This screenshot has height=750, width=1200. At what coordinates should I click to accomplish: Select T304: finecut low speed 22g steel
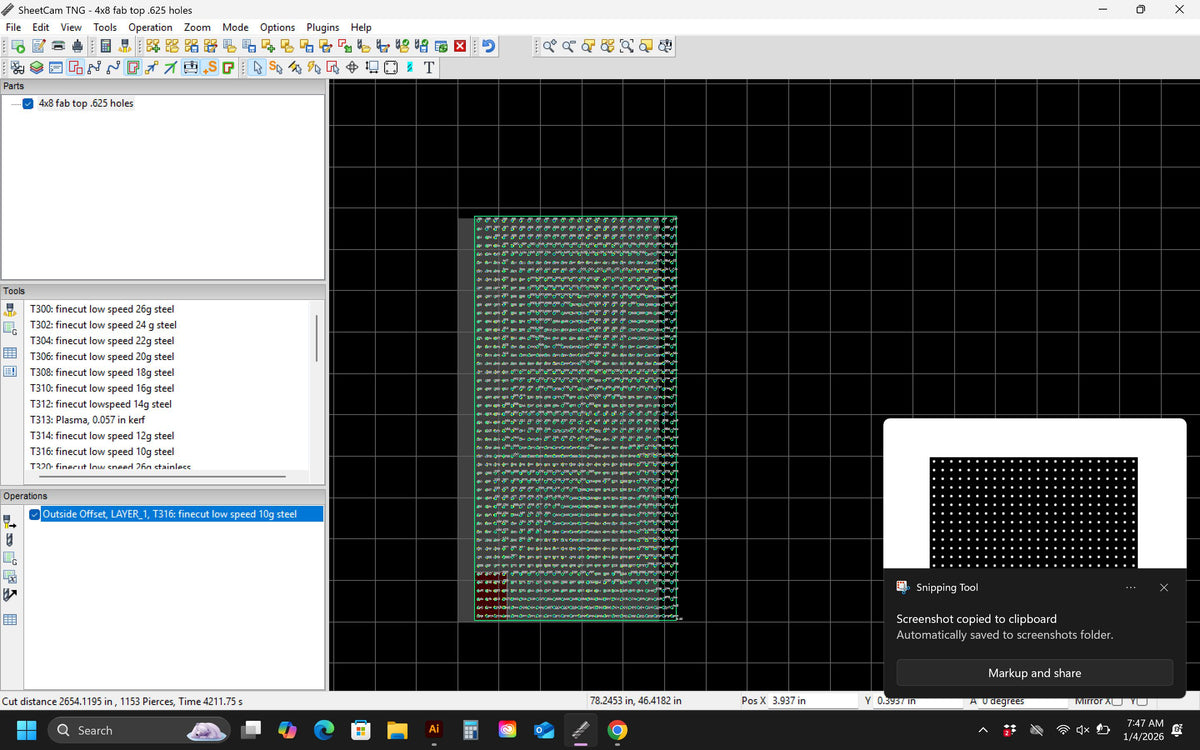coord(102,341)
